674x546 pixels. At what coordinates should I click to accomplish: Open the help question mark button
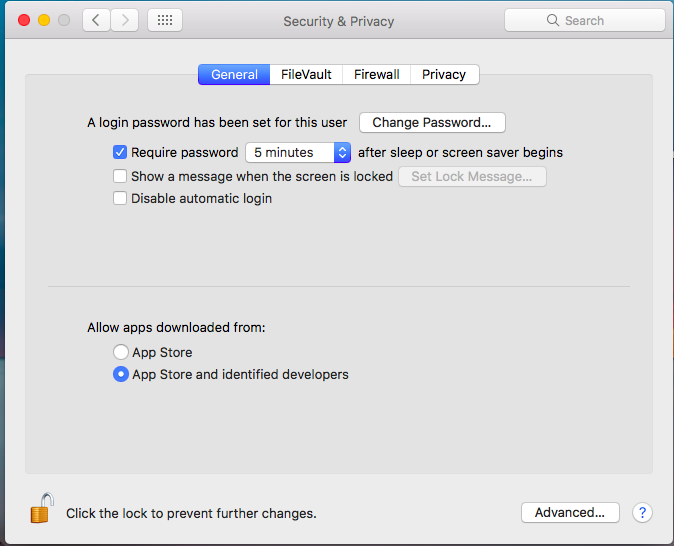pos(642,512)
